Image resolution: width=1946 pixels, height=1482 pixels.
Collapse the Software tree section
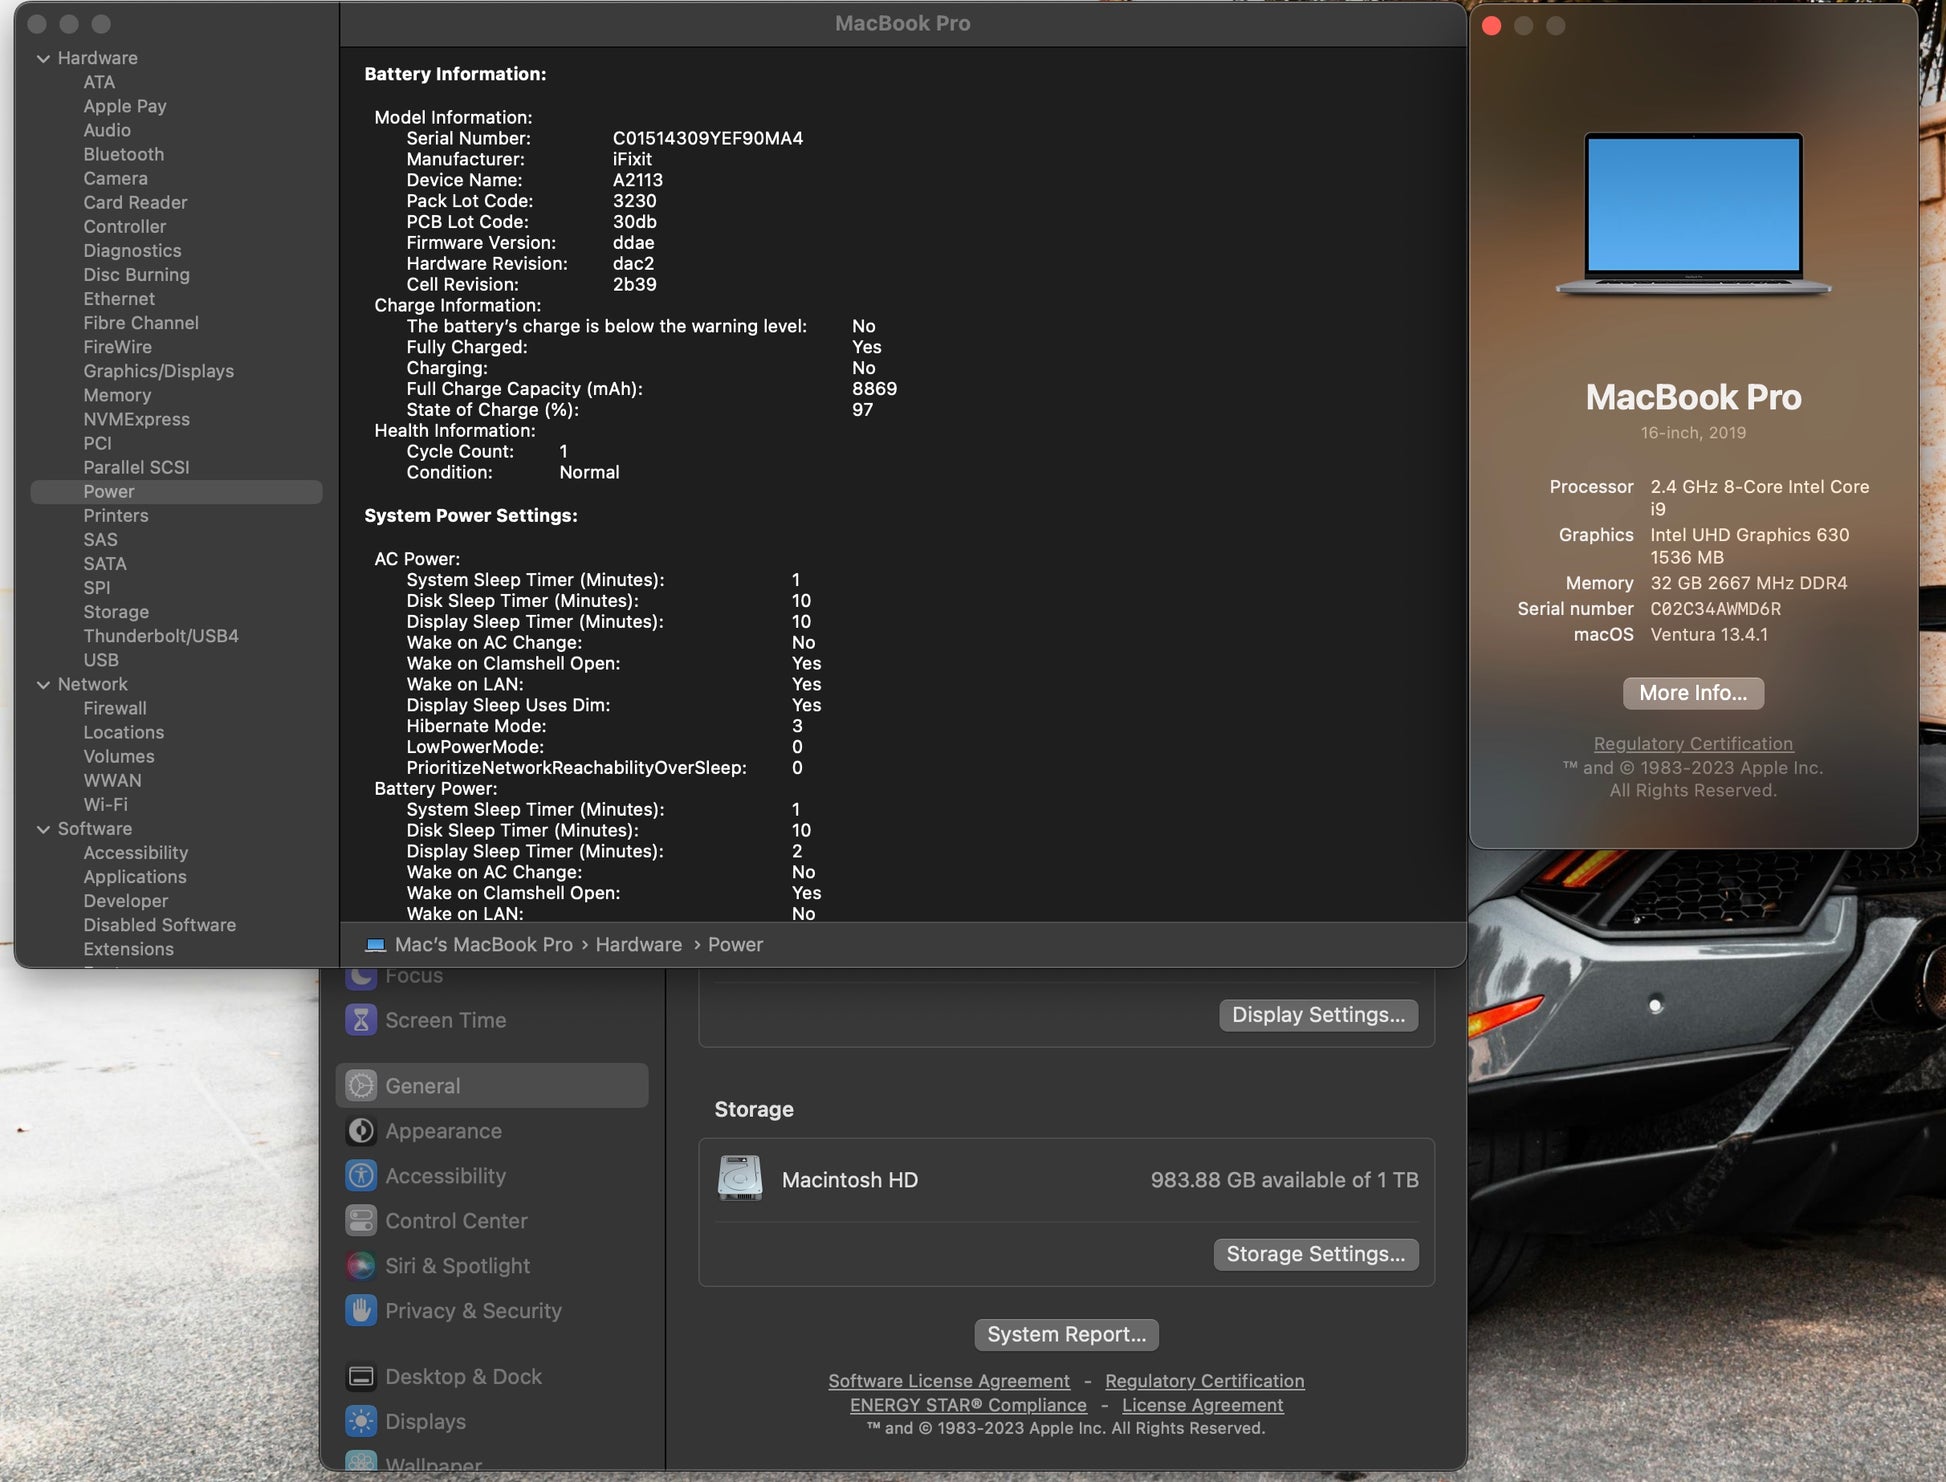43,829
